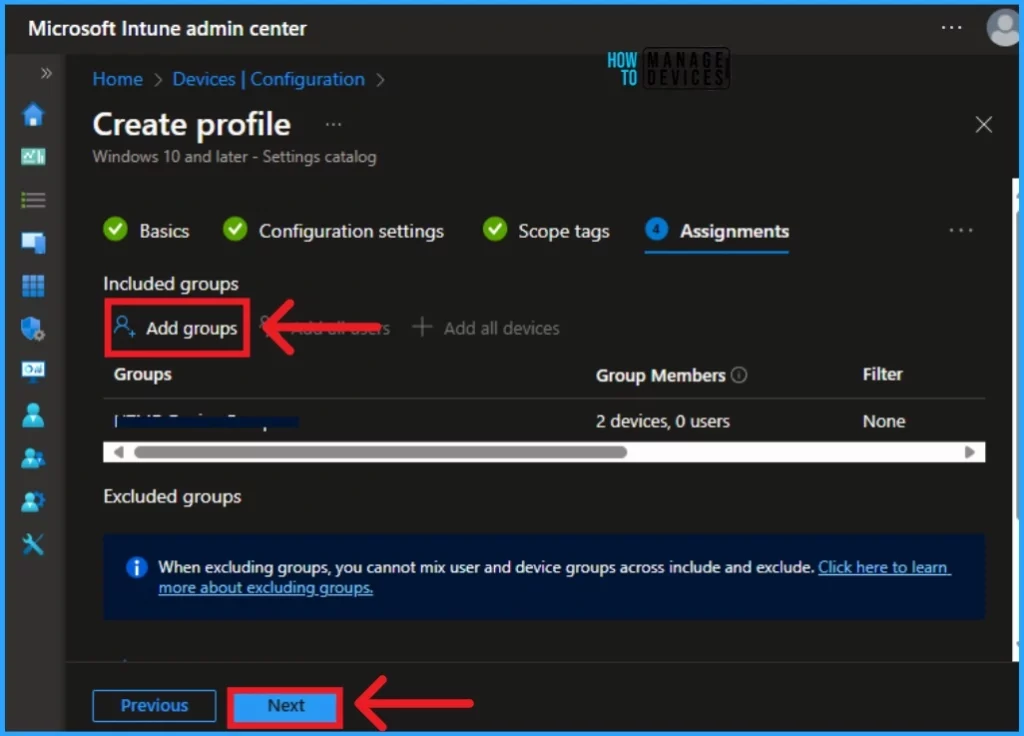Screen dimensions: 1024x736
Task: Open the top header ellipsis menu
Action: [951, 28]
